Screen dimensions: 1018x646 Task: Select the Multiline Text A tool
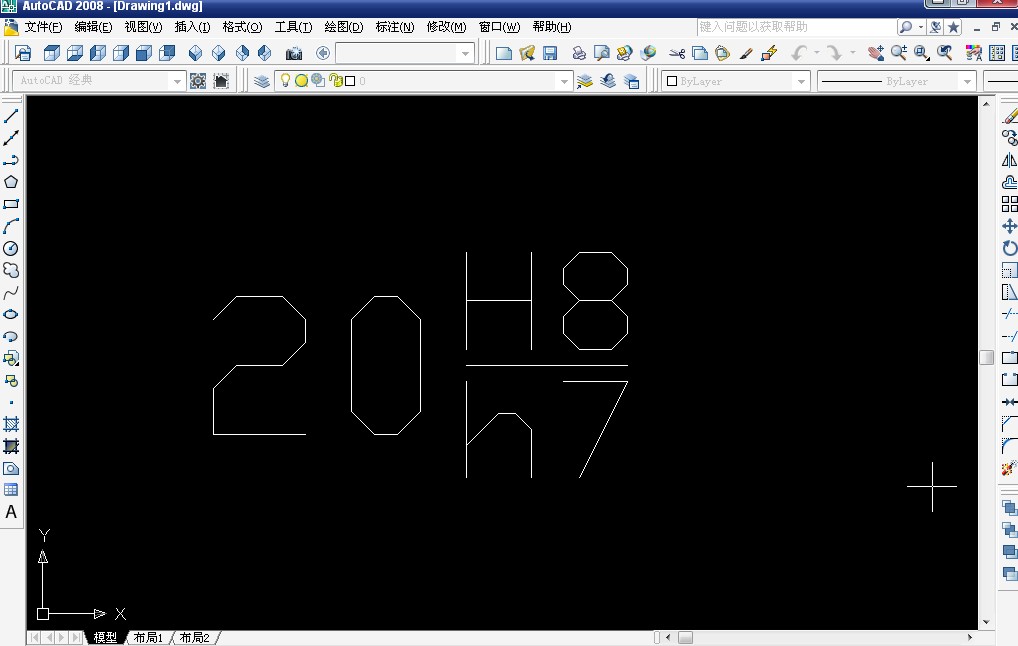click(x=11, y=512)
